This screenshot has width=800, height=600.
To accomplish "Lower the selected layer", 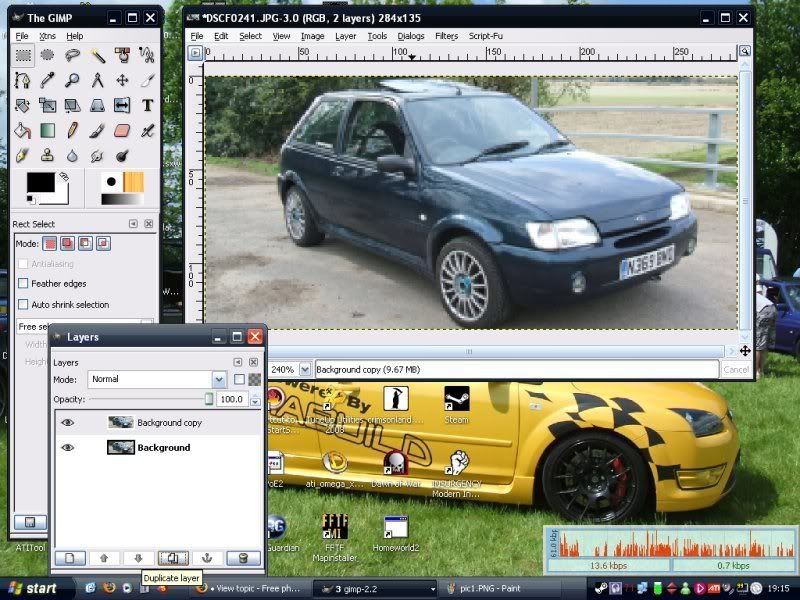I will [x=138, y=558].
